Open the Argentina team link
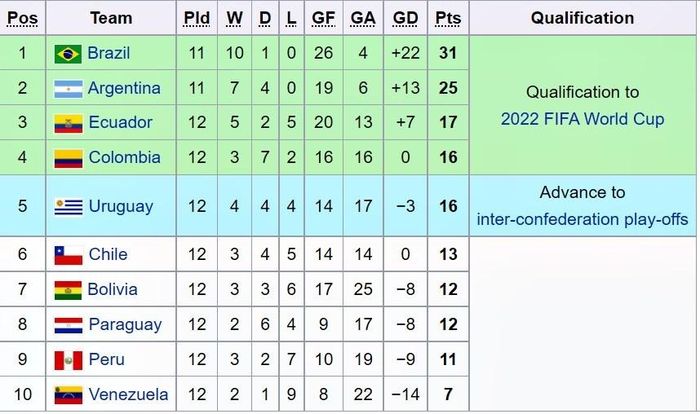The height and width of the screenshot is (414, 700). (x=124, y=88)
